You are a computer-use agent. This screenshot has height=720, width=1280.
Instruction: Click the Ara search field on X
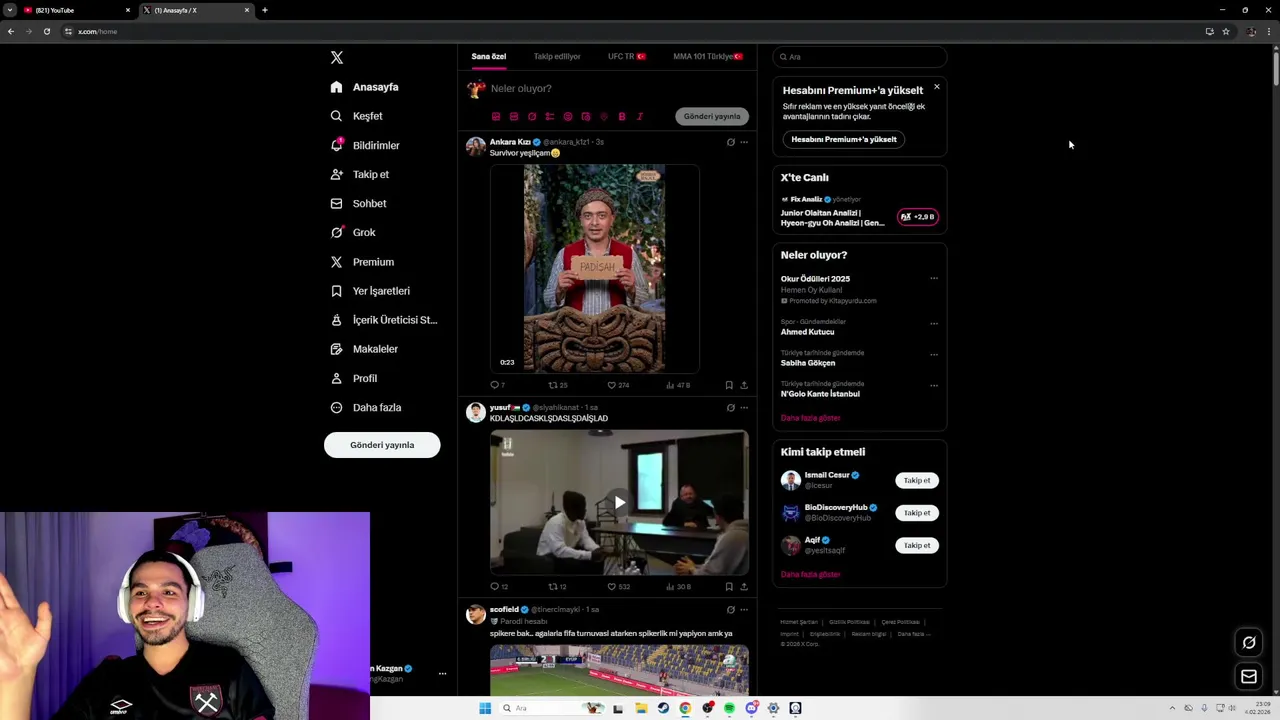click(x=860, y=57)
